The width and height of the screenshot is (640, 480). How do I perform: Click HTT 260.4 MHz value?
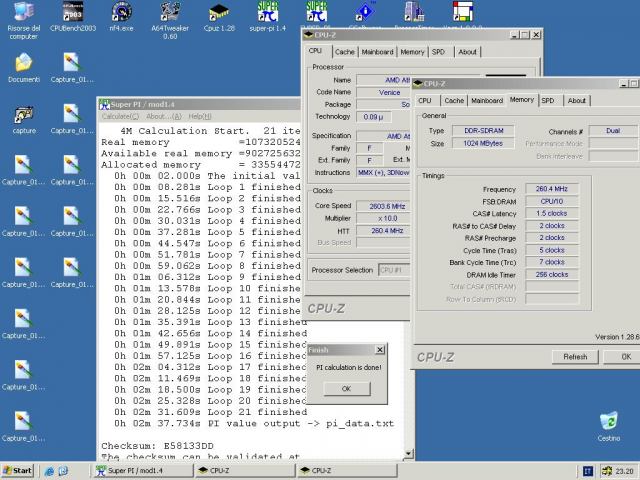point(384,231)
